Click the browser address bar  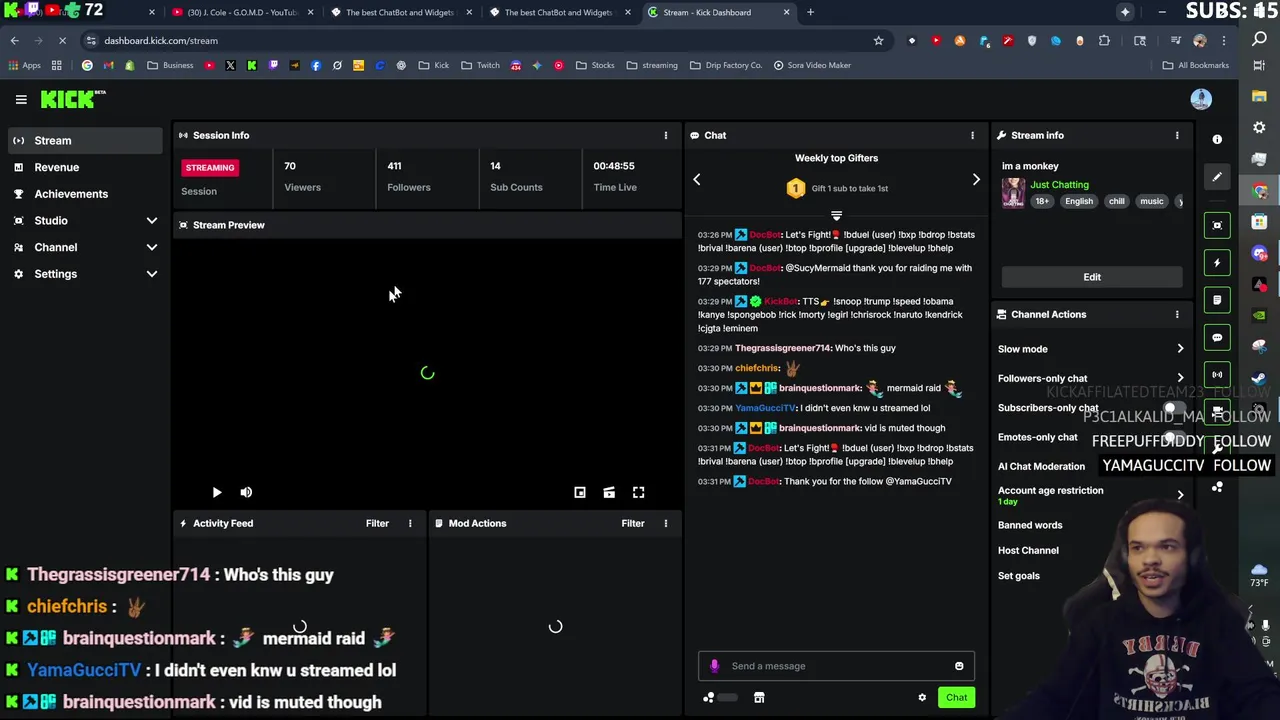(480, 41)
